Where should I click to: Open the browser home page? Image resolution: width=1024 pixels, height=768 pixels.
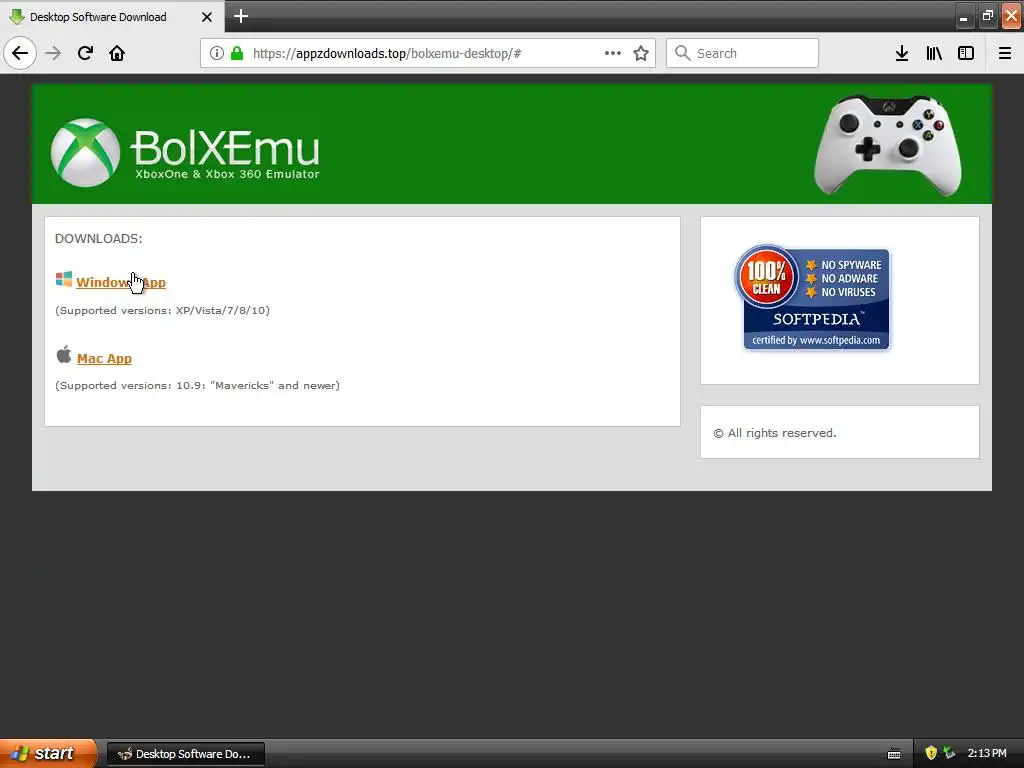coord(117,53)
